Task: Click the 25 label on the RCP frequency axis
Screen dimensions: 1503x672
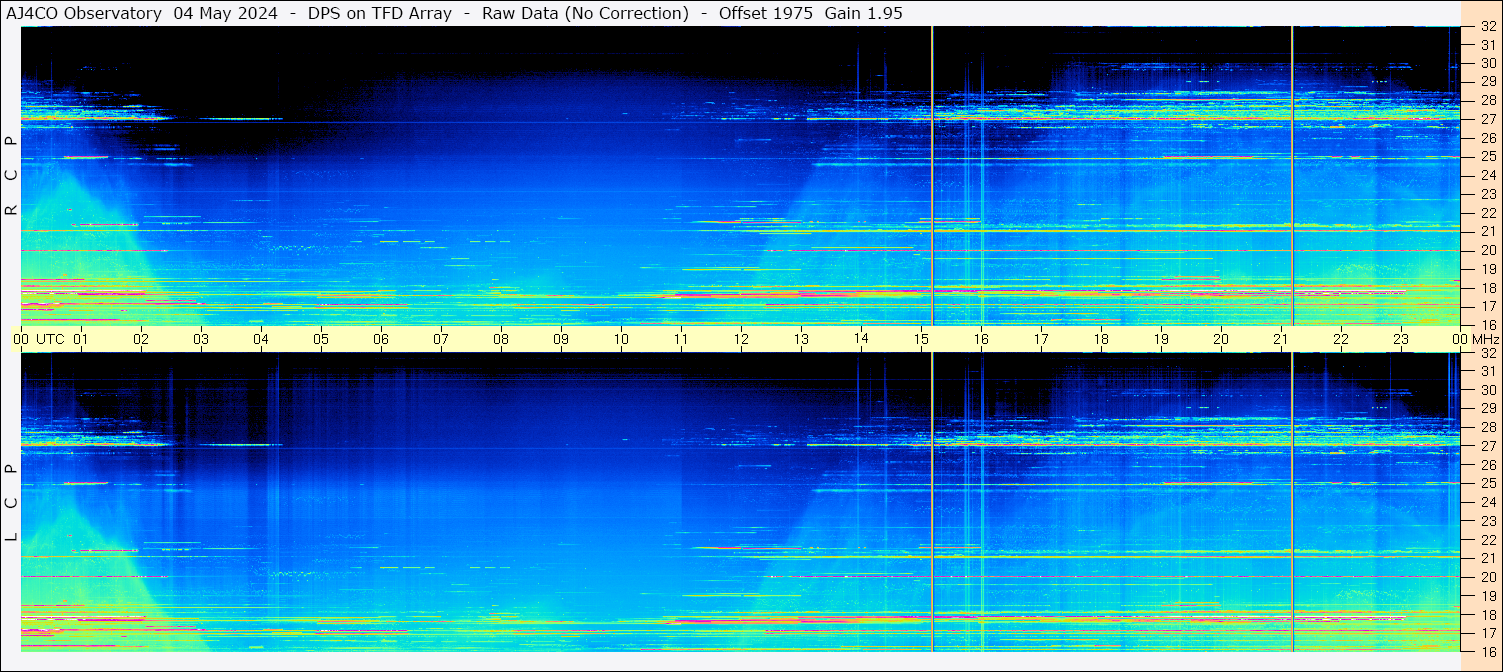Action: [x=1487, y=157]
